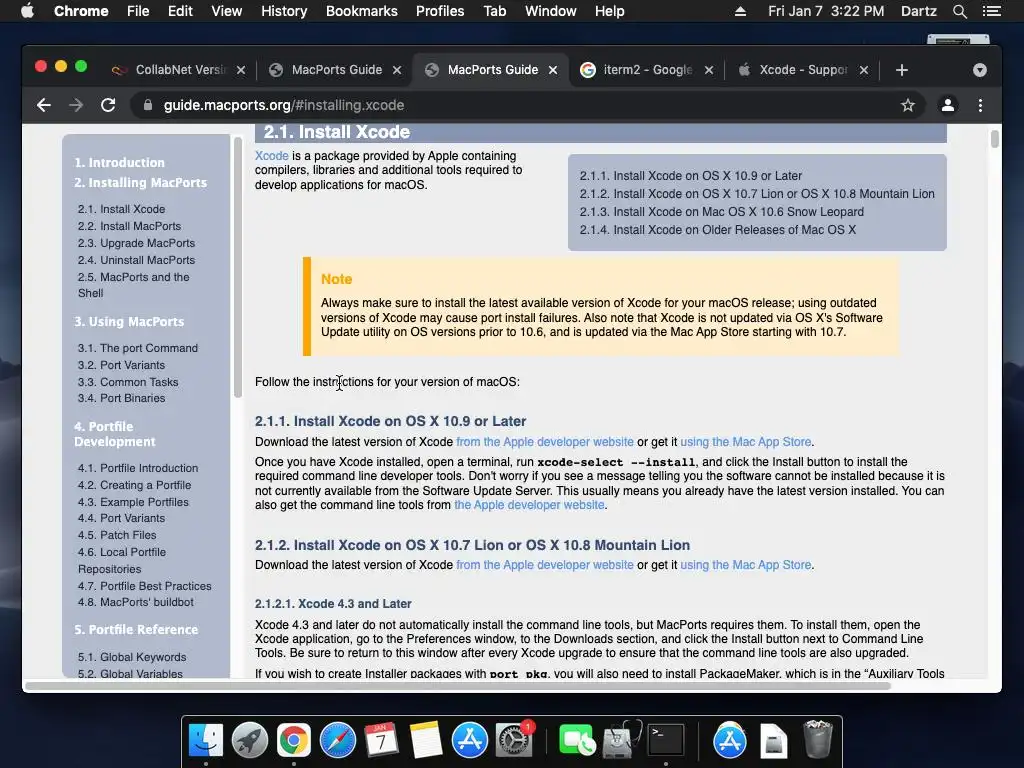The image size is (1024, 768).
Task: Open the Profiles menu in menu bar
Action: click(x=440, y=11)
